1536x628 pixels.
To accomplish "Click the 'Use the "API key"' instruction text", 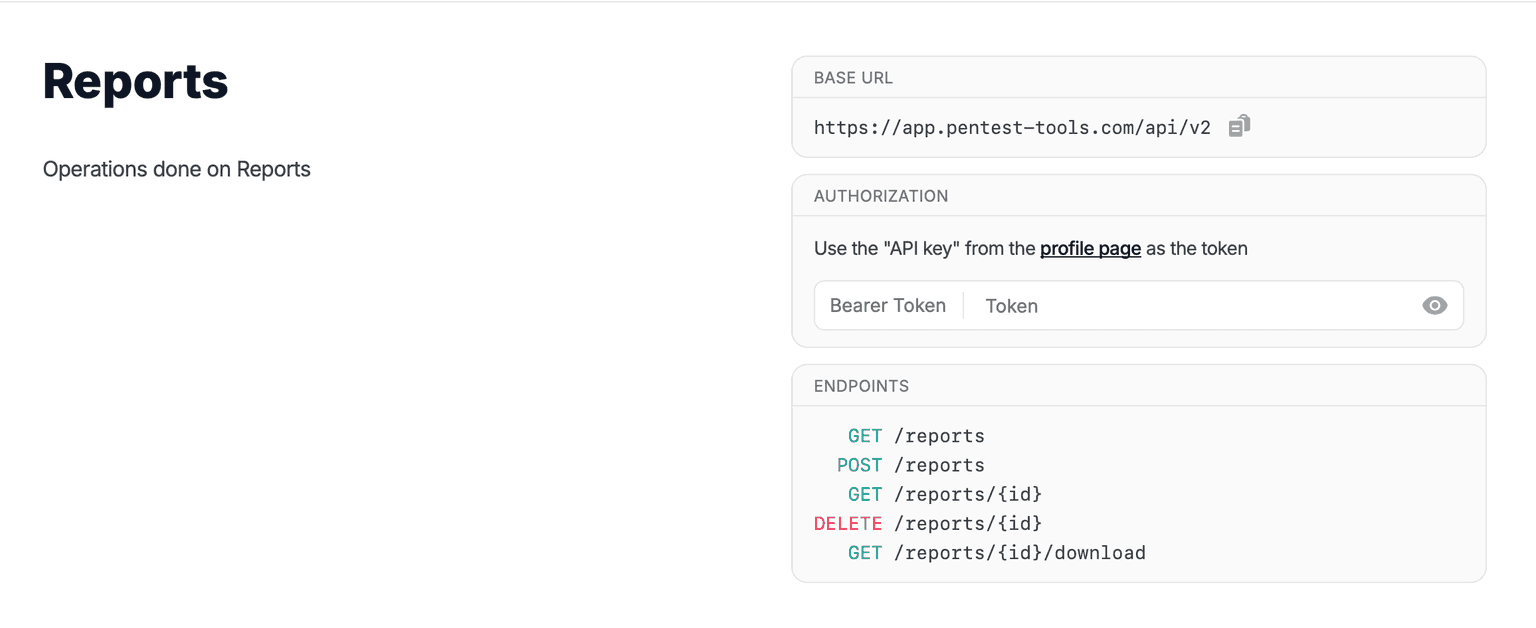I will click(x=924, y=248).
